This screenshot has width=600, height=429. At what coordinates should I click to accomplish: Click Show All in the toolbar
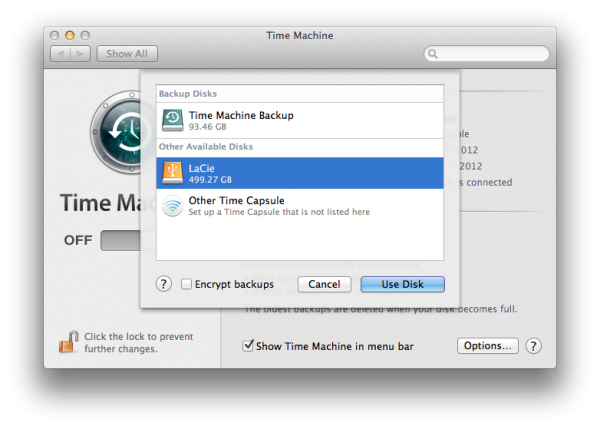click(127, 53)
